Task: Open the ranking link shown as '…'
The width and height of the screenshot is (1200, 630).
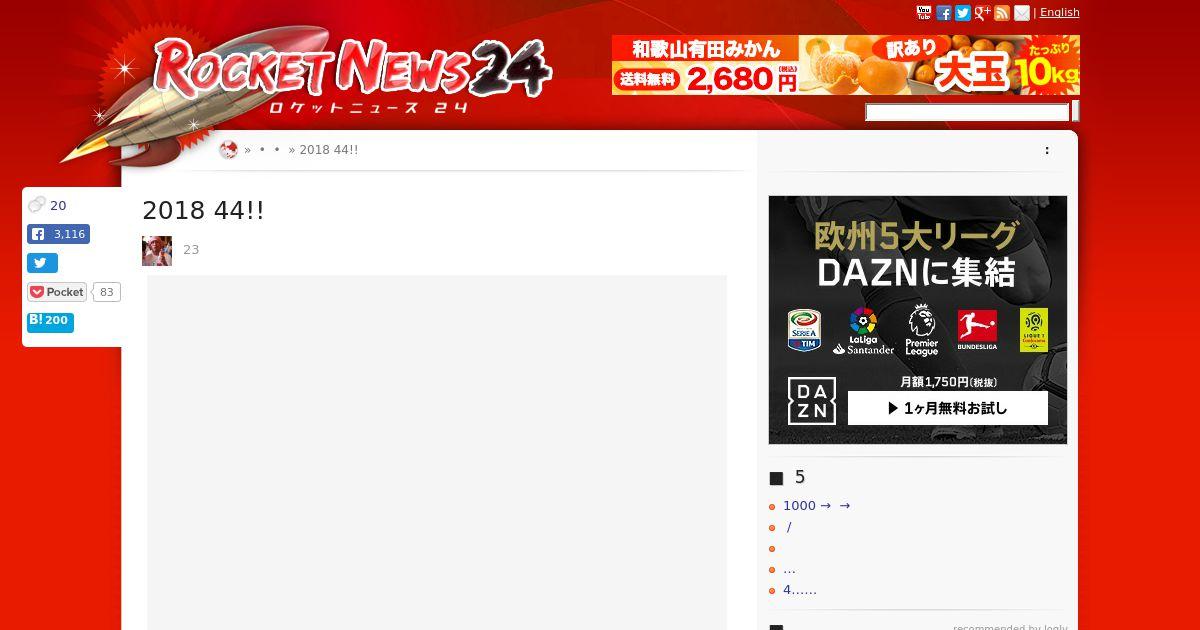Action: tap(789, 569)
